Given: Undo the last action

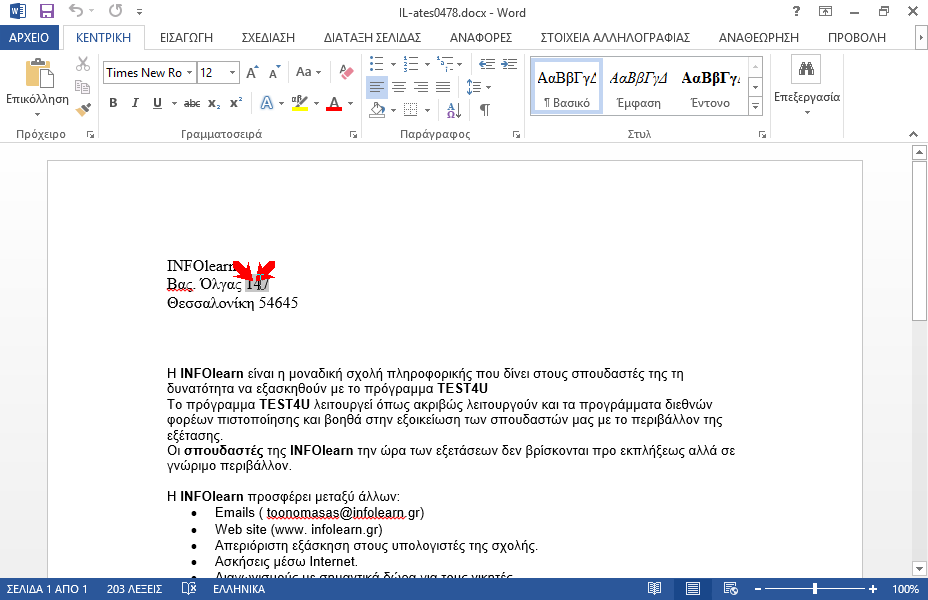Looking at the screenshot, I should 76,11.
